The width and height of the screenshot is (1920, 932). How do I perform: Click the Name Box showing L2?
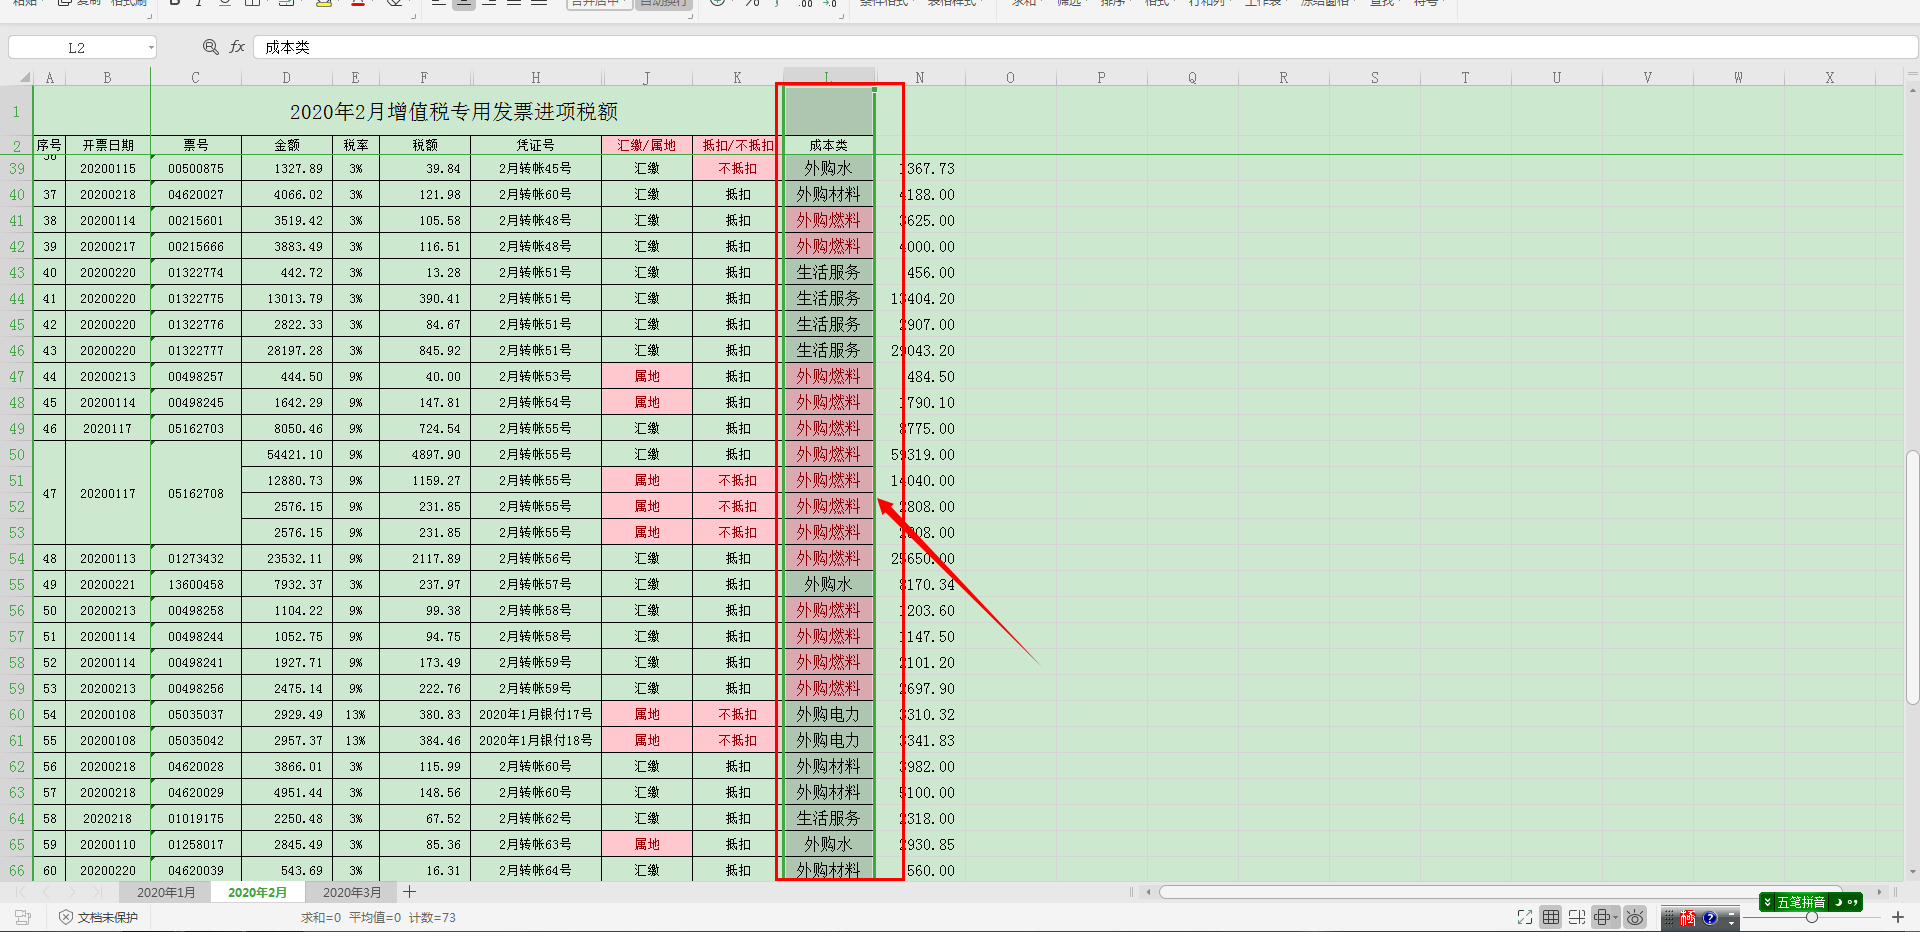coord(76,47)
